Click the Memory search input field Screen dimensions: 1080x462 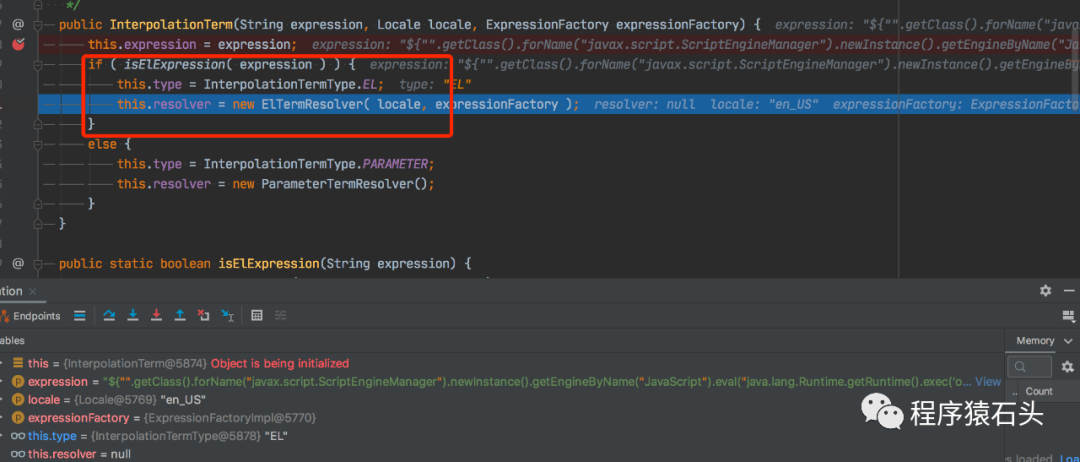pyautogui.click(x=1029, y=366)
